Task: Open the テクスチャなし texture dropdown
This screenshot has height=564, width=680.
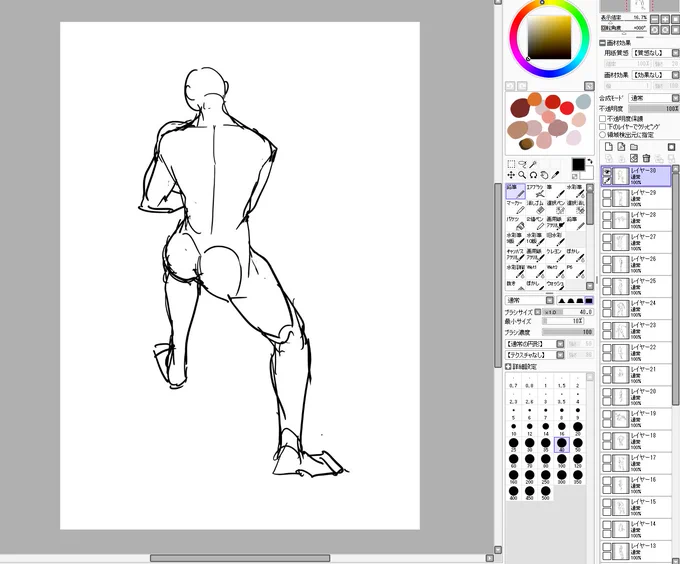Action: point(535,355)
